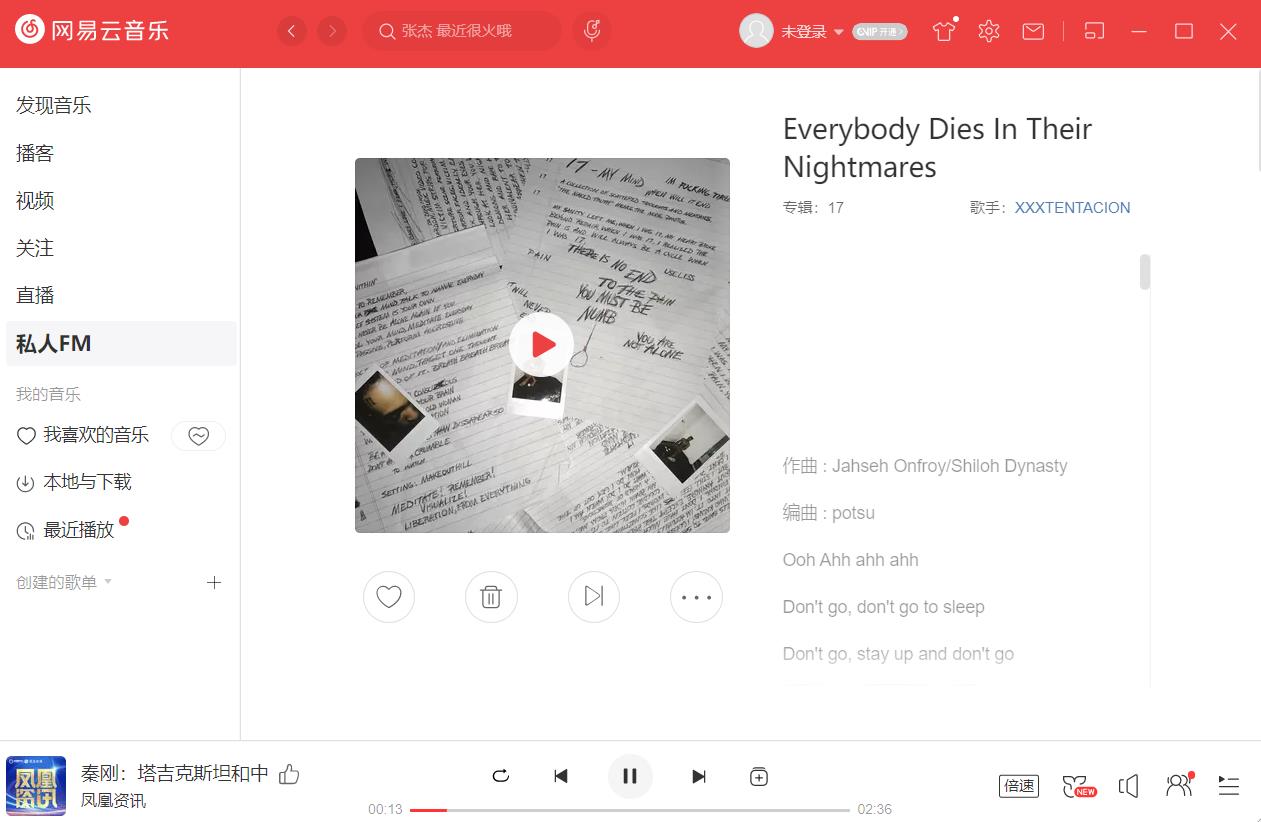
Task: Open more options three-dot button
Action: tap(696, 597)
